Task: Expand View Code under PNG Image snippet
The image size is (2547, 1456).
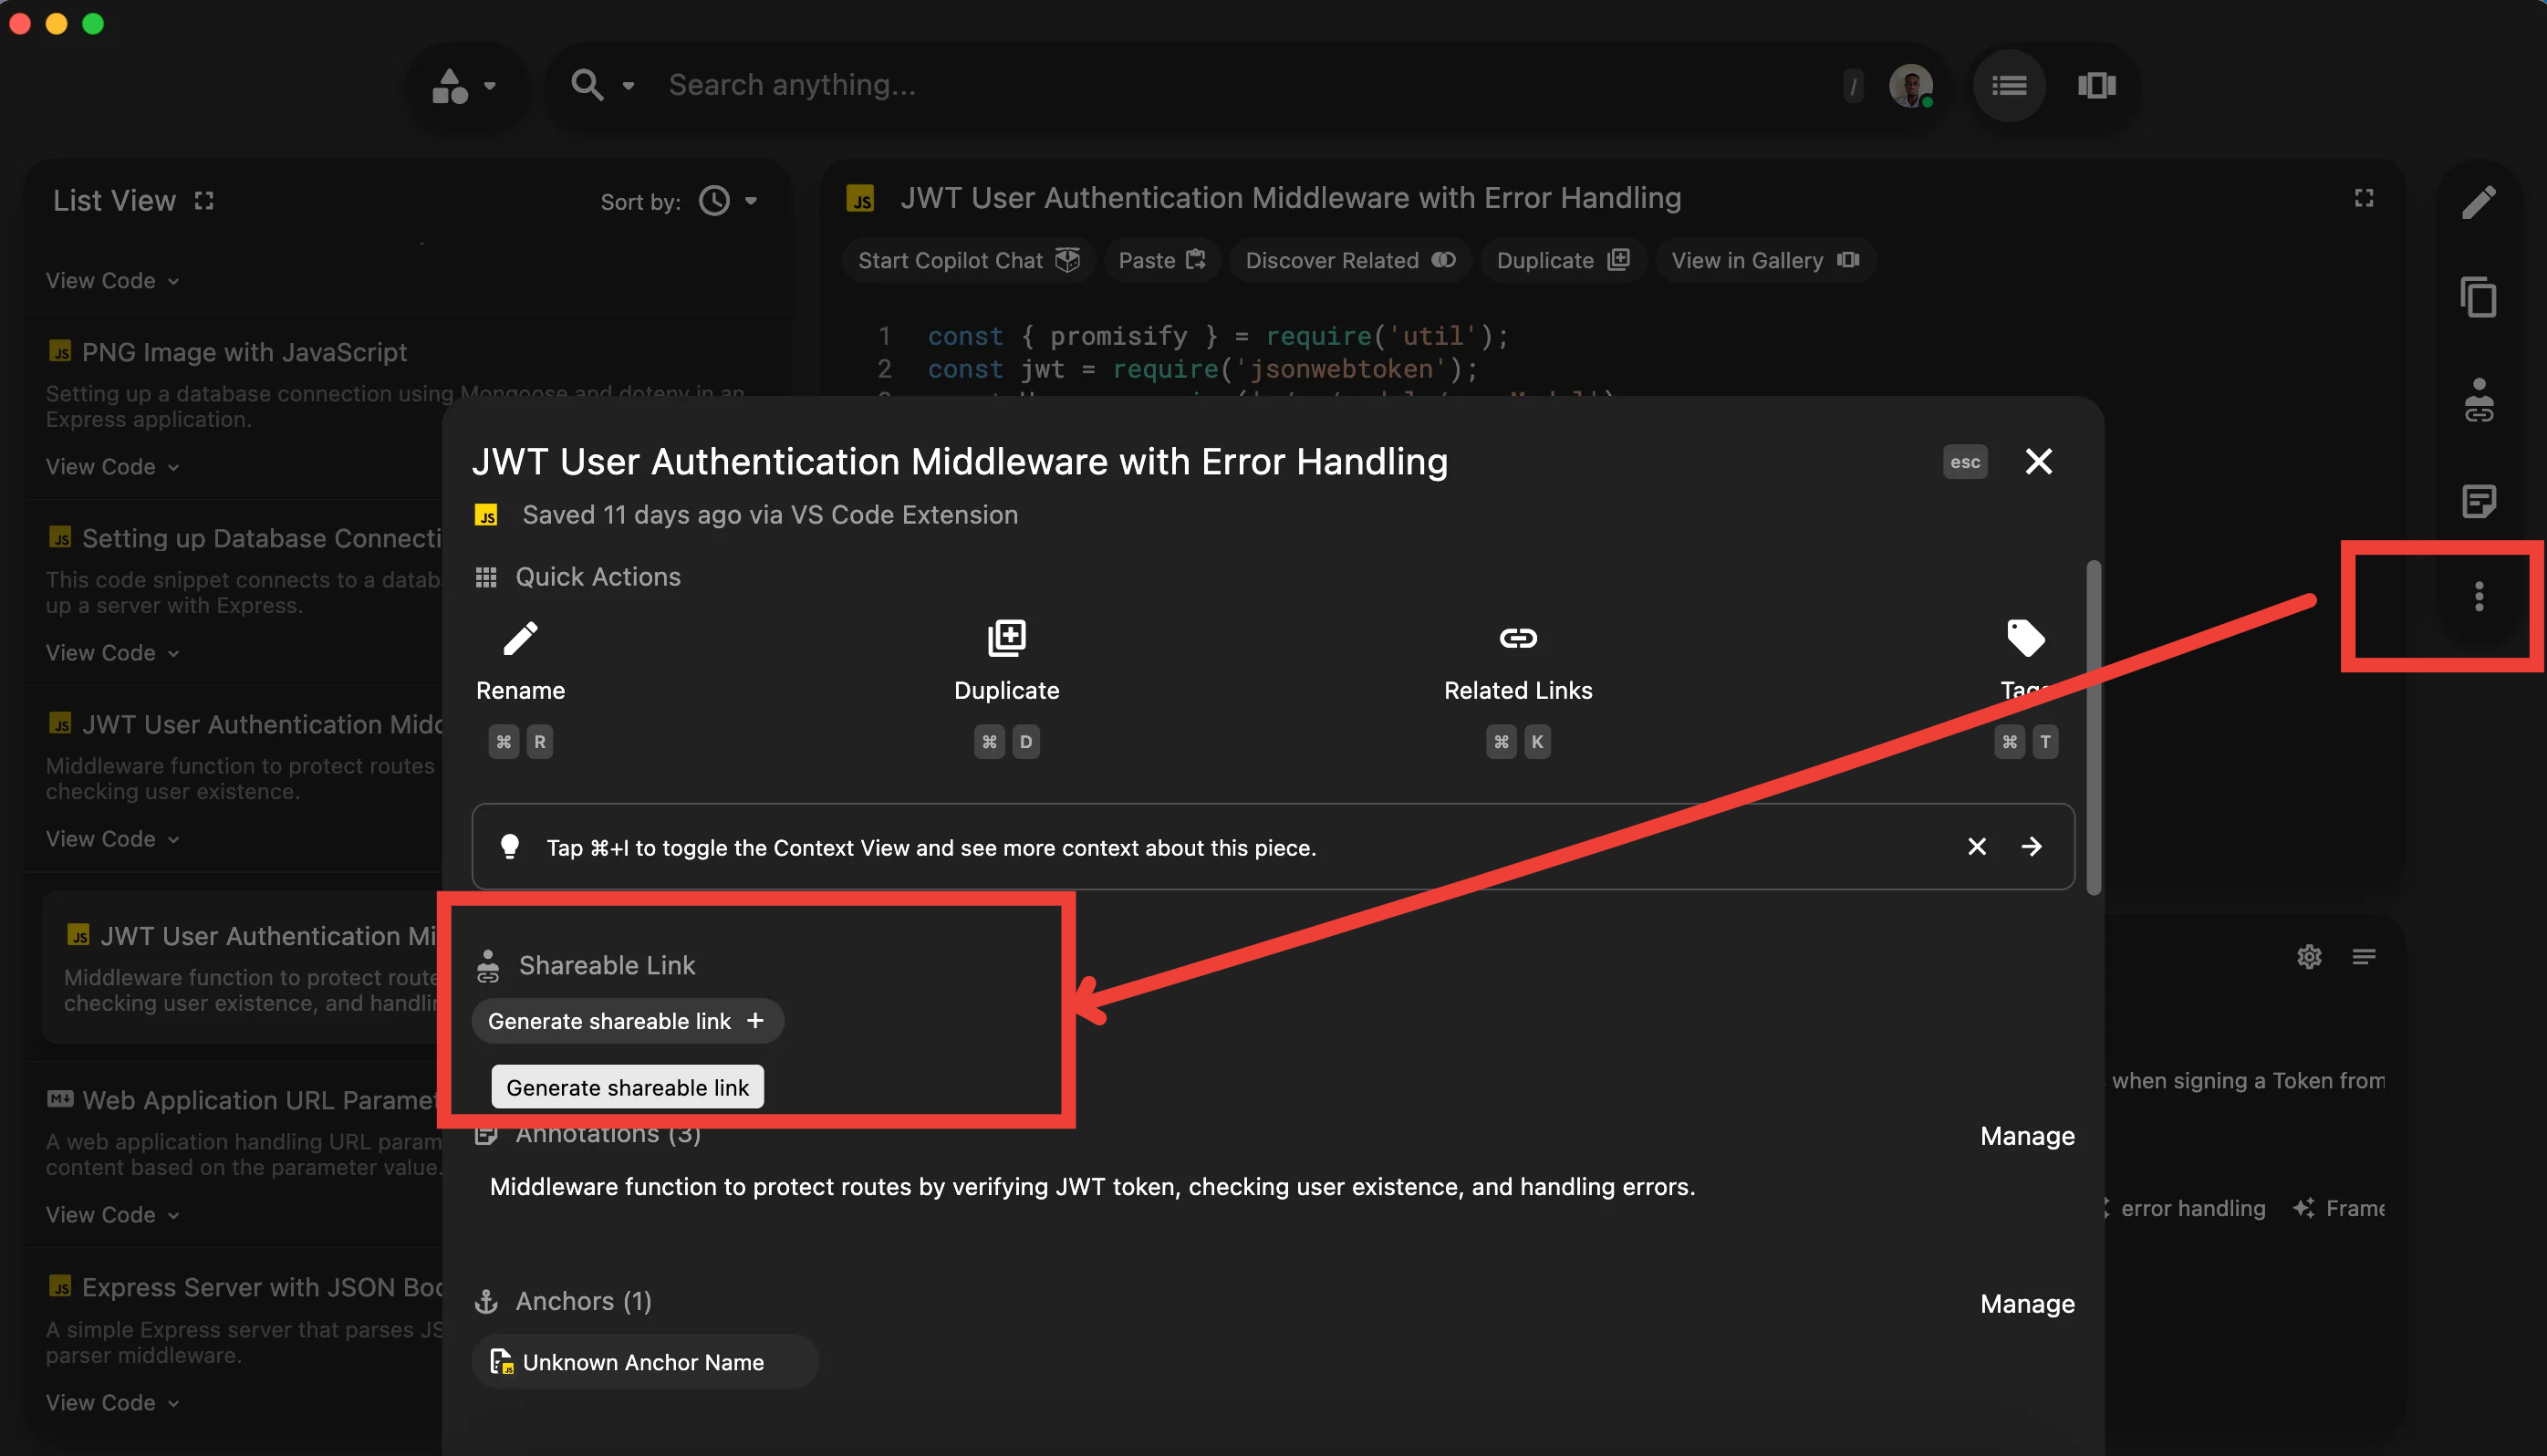Action: (x=112, y=467)
